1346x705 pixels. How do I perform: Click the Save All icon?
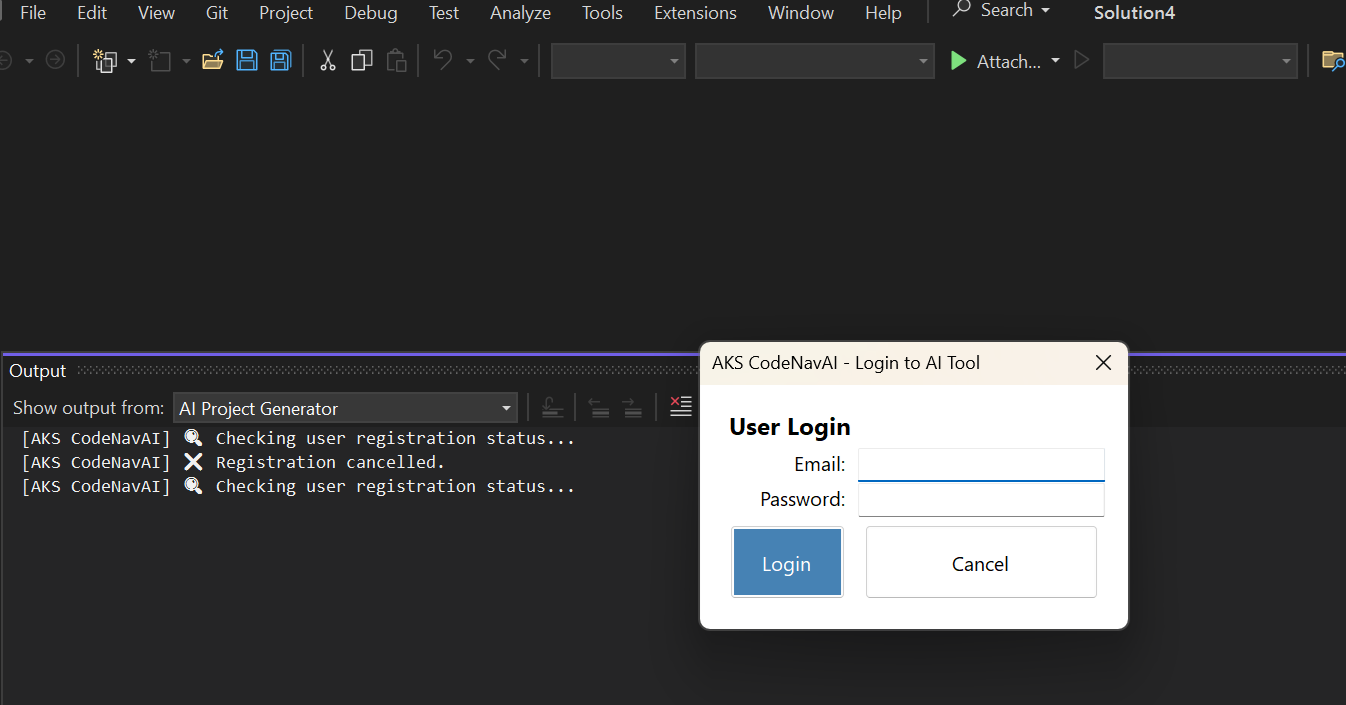click(280, 61)
